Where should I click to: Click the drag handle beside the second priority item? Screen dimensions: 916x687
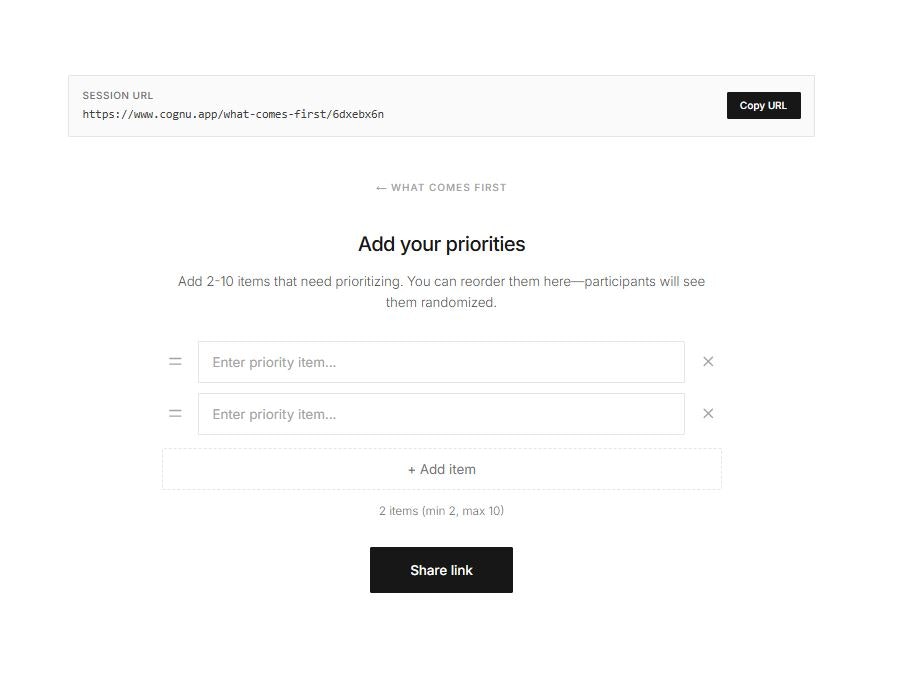[175, 413]
